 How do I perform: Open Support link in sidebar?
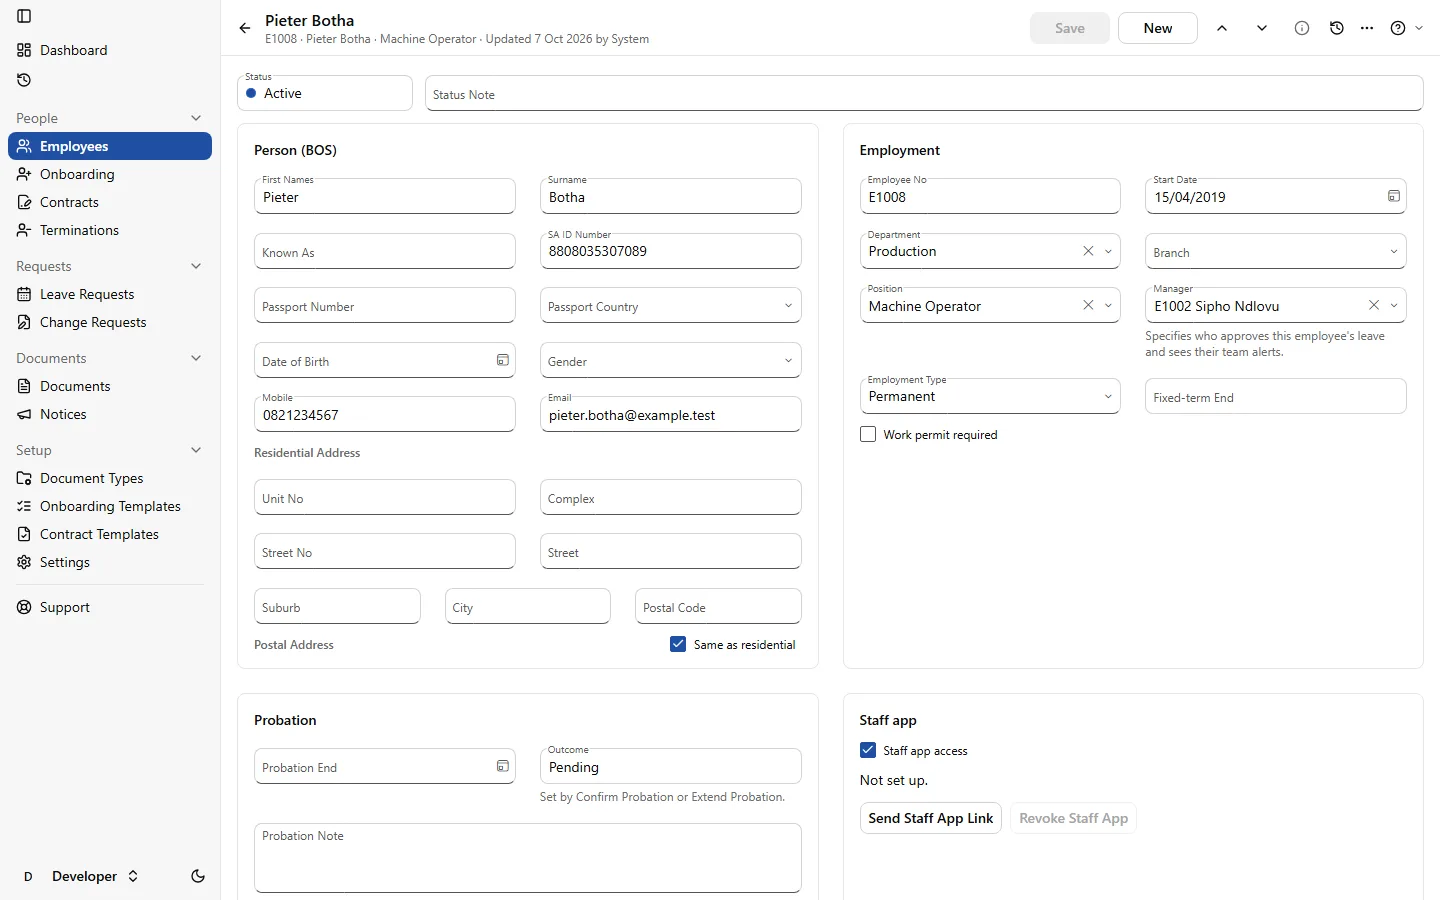coord(110,607)
